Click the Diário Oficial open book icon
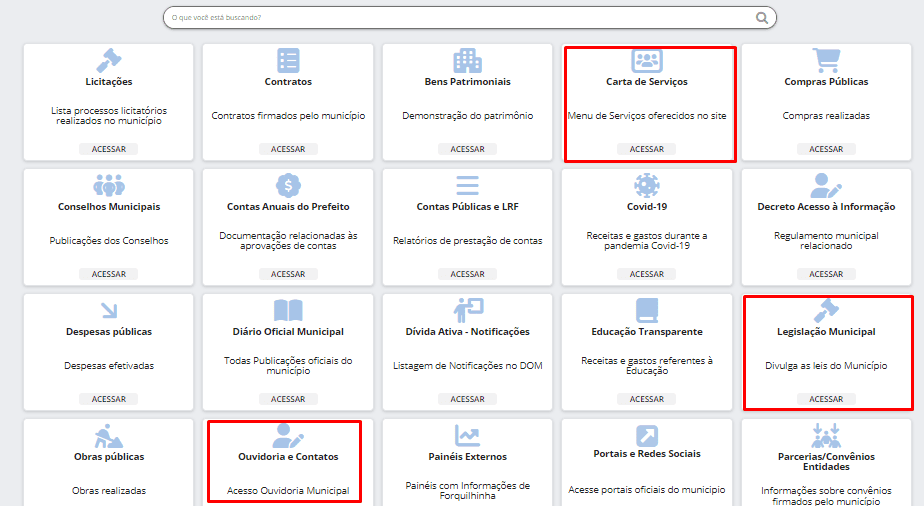 (288, 310)
